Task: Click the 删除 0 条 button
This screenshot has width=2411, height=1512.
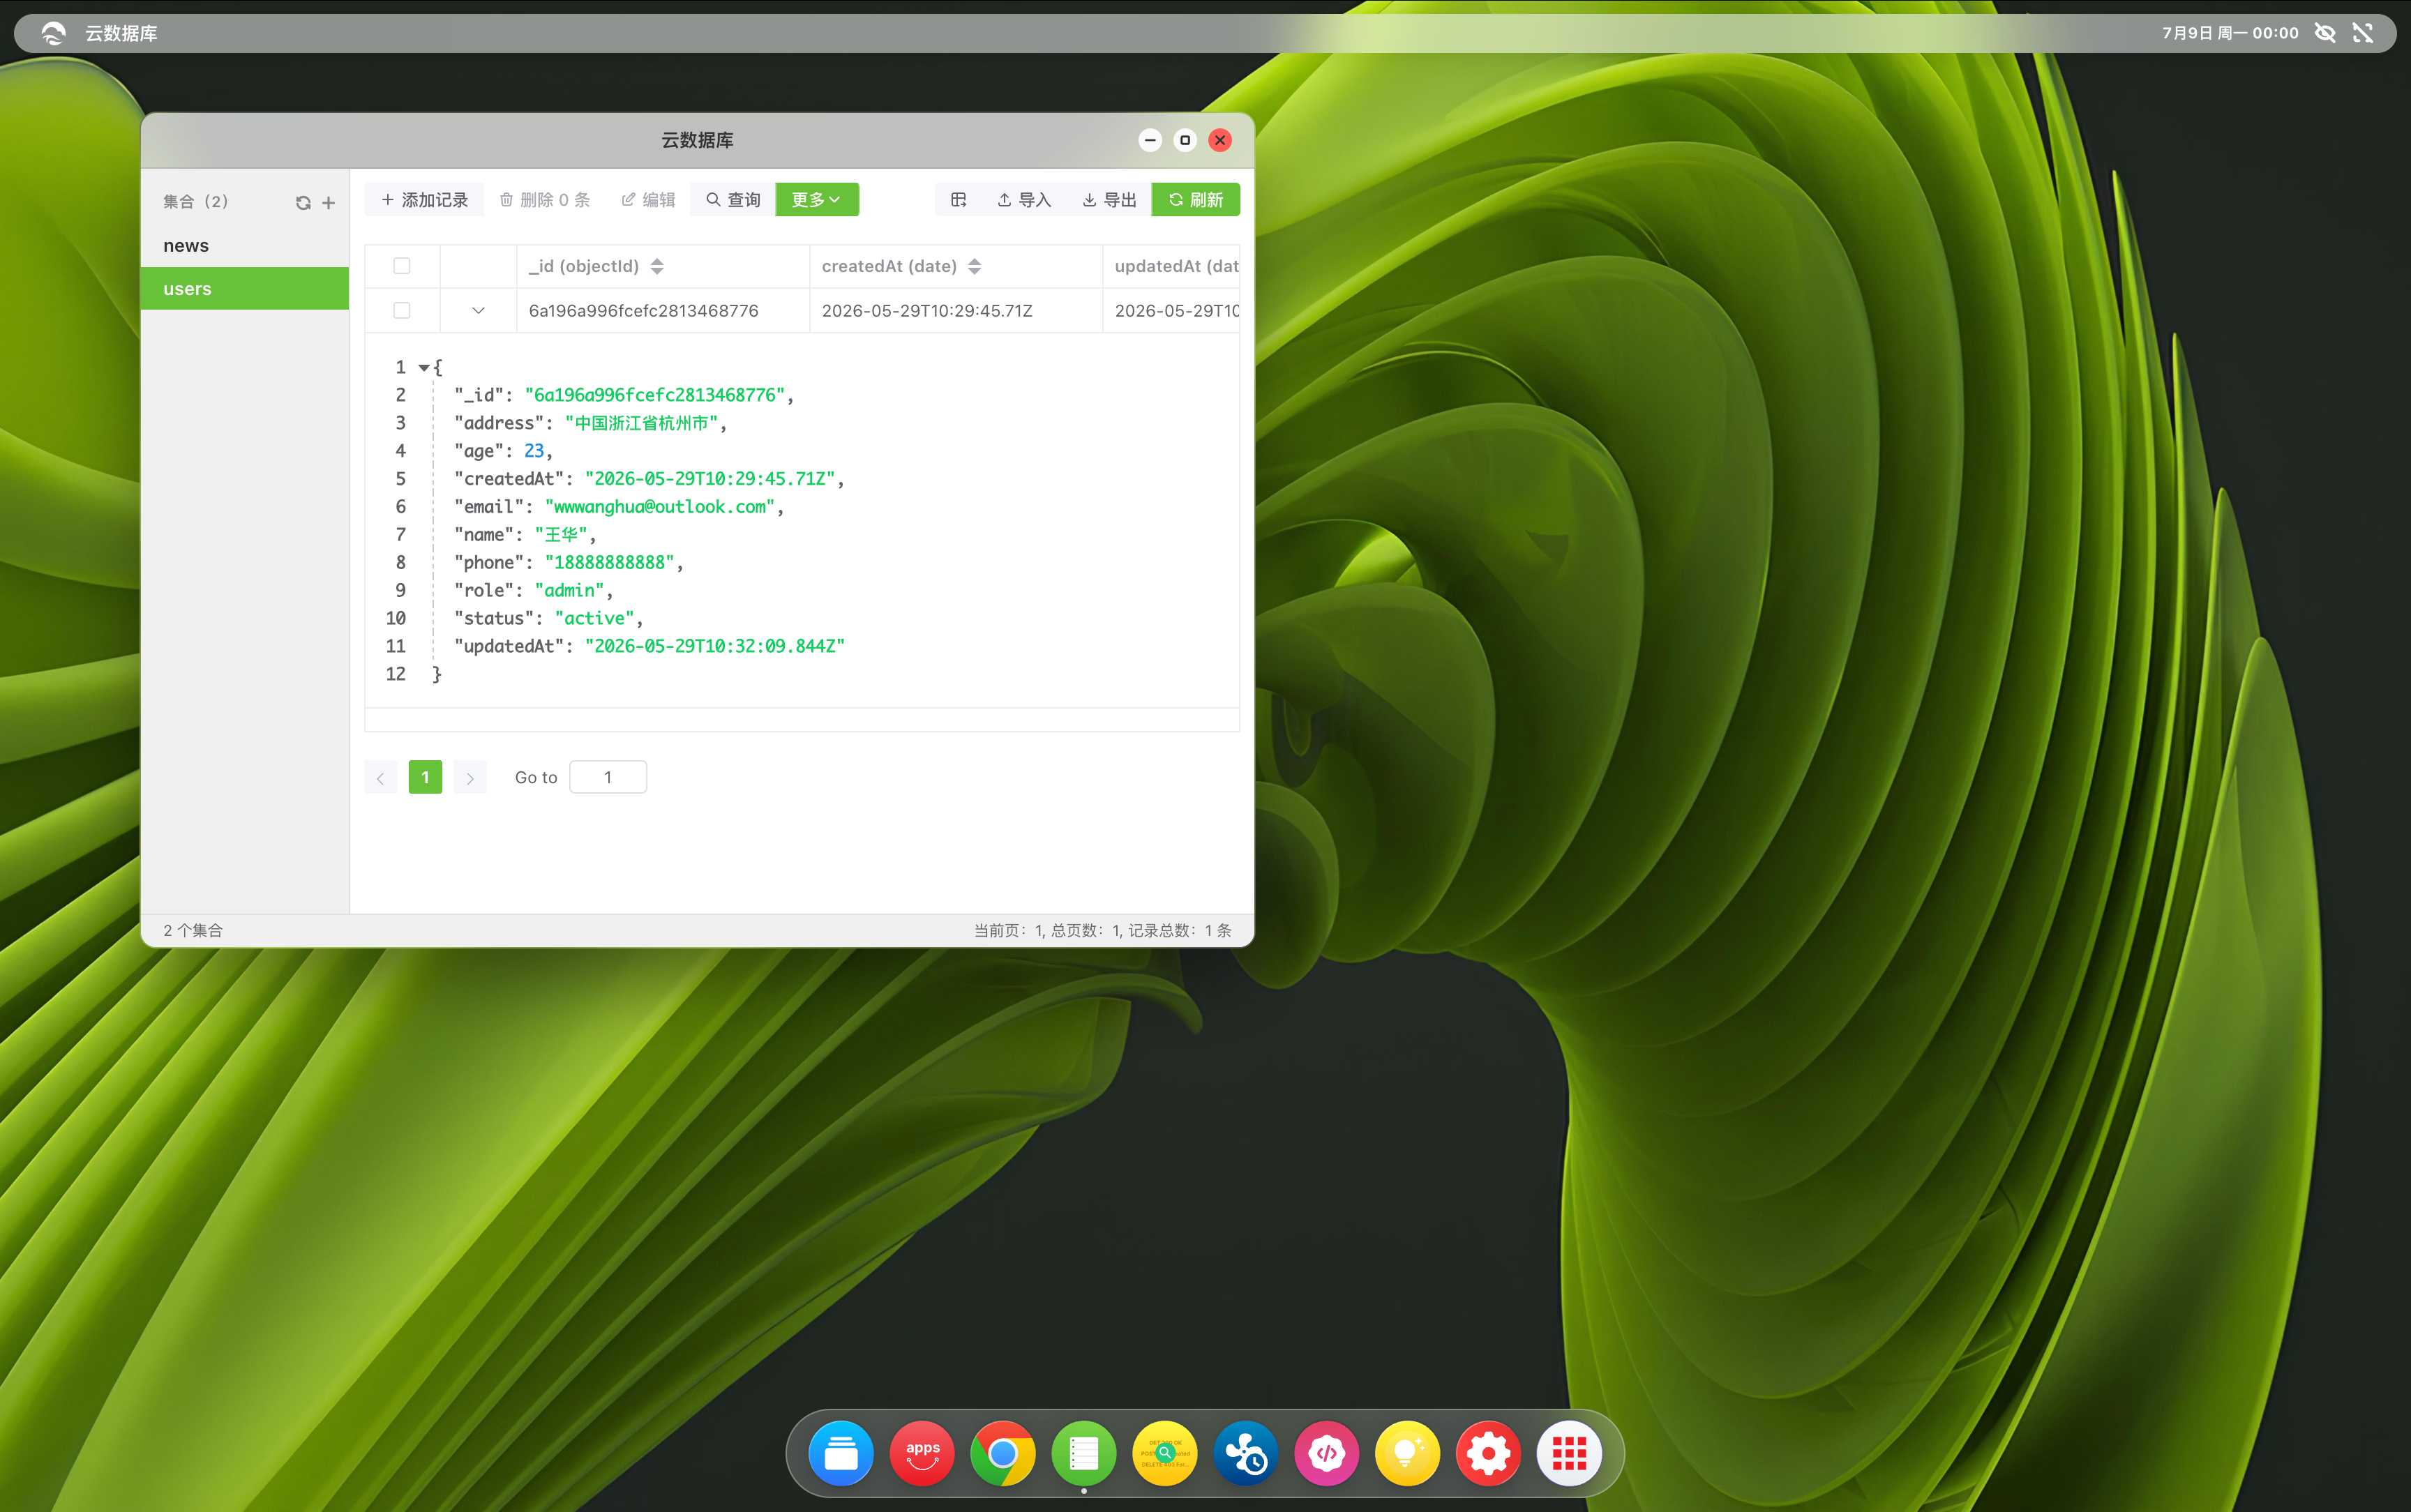Action: (545, 200)
